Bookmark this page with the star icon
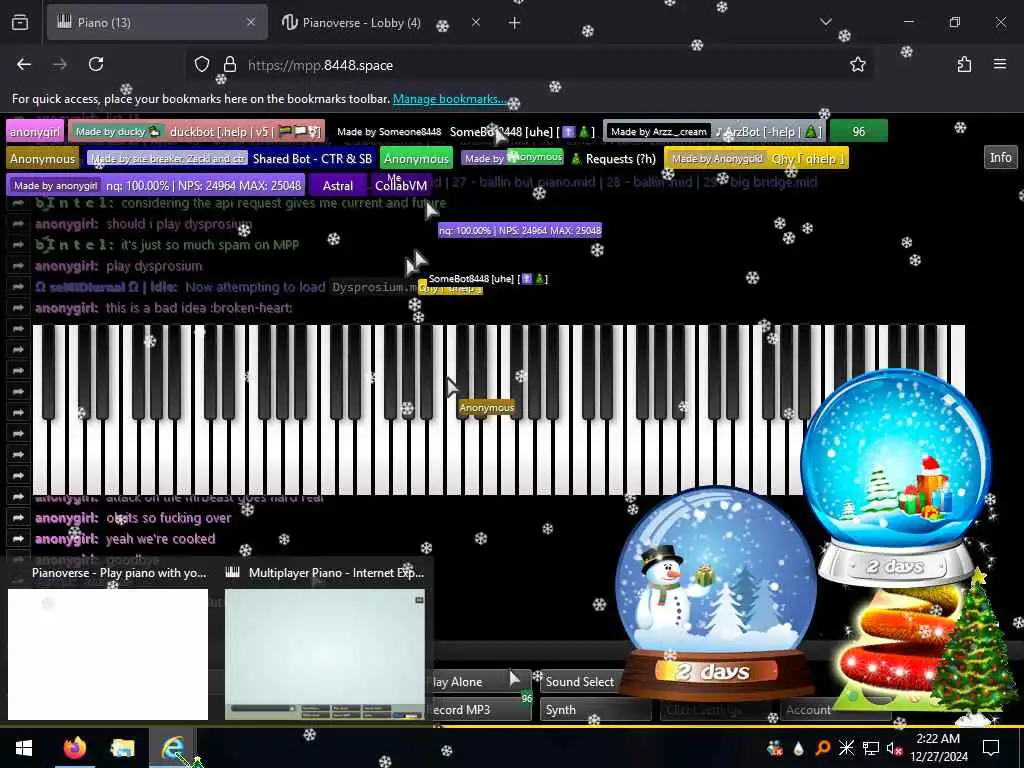The image size is (1024, 768). (857, 65)
